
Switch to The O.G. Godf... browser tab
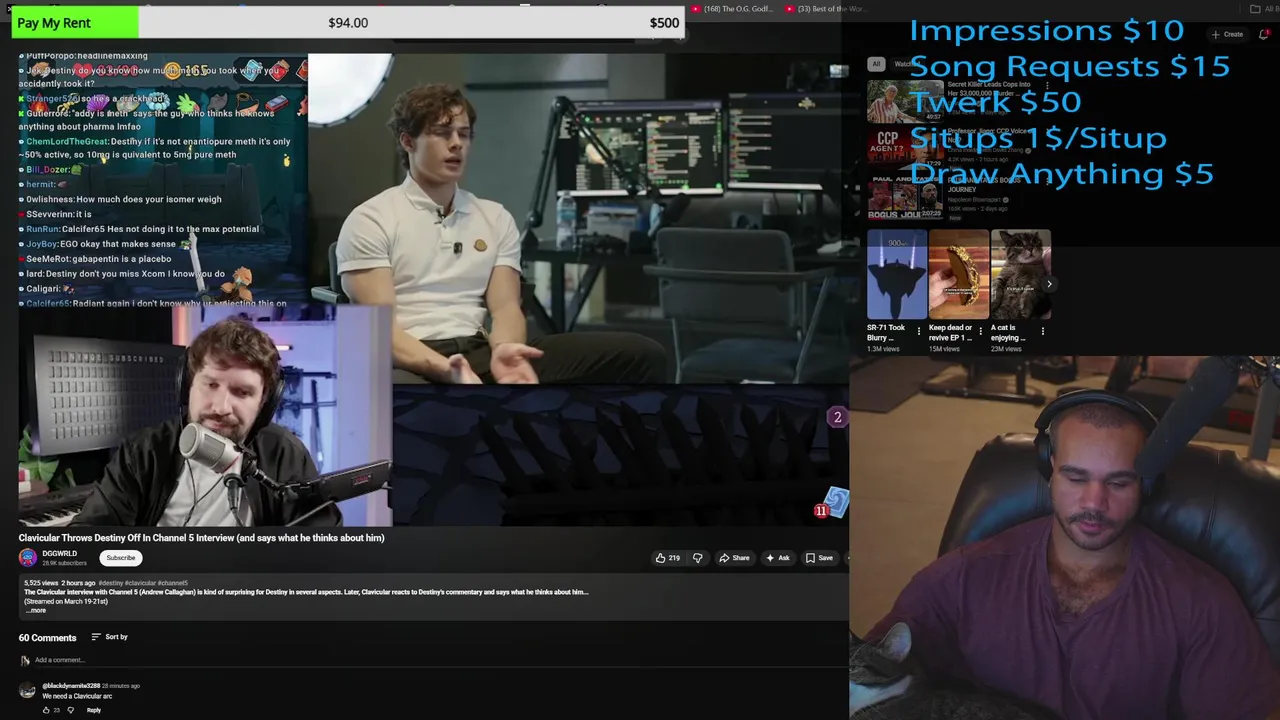[x=731, y=9]
